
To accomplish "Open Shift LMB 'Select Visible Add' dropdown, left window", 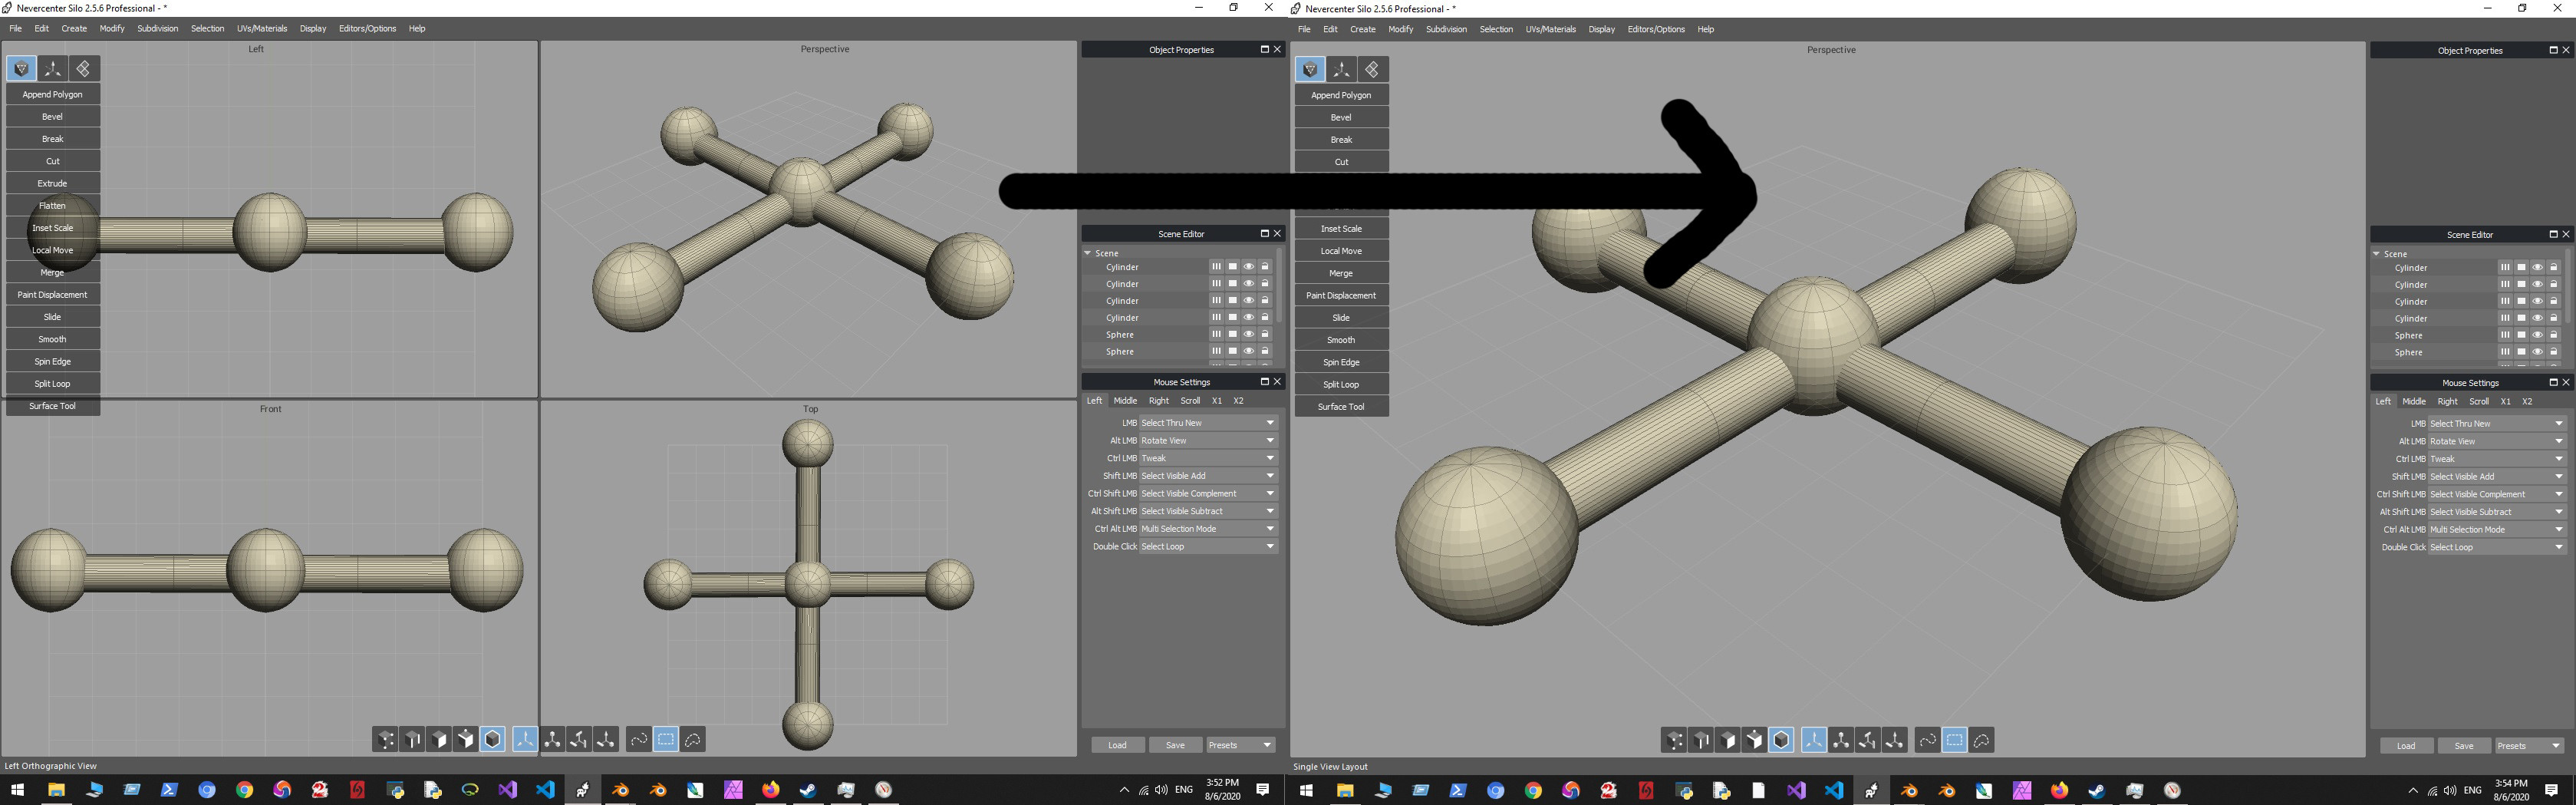I will 1208,476.
